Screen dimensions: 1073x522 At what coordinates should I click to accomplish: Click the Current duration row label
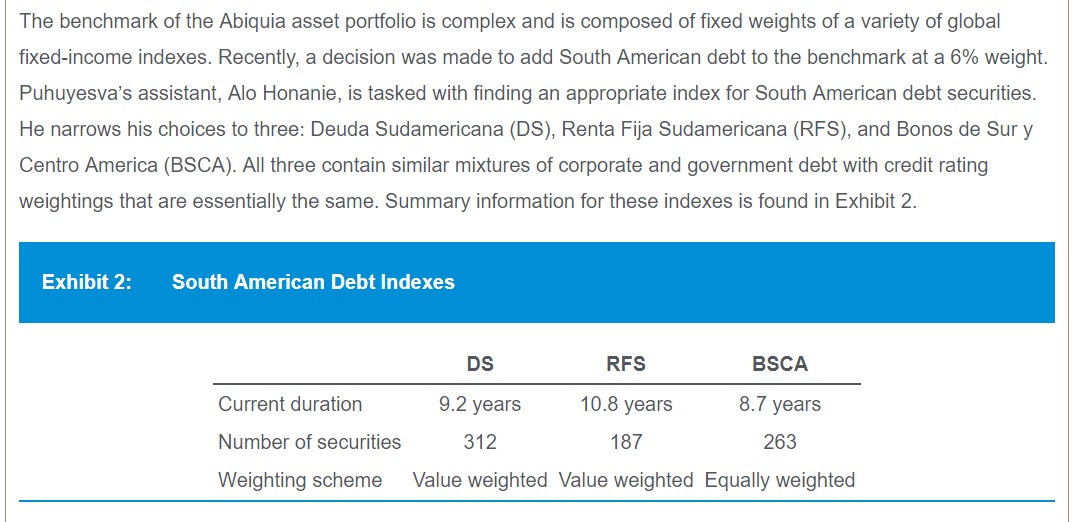290,404
